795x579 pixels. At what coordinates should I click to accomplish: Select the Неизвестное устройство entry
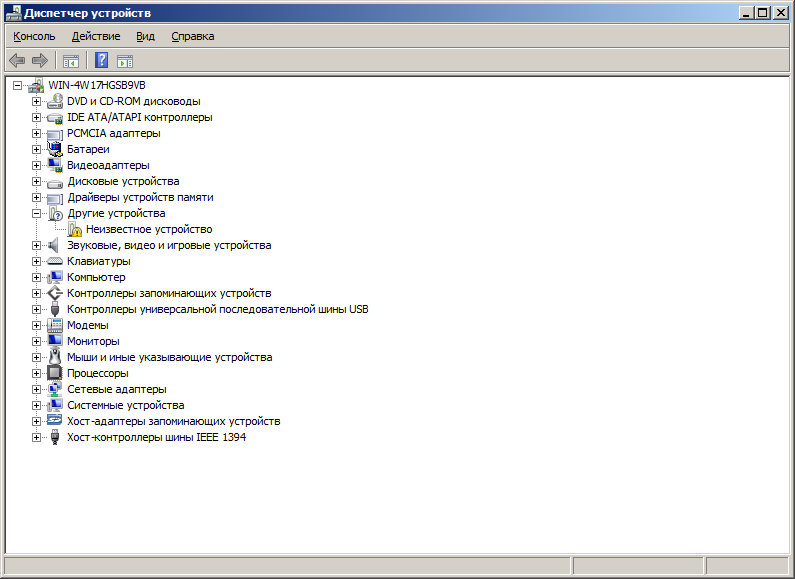(x=149, y=229)
